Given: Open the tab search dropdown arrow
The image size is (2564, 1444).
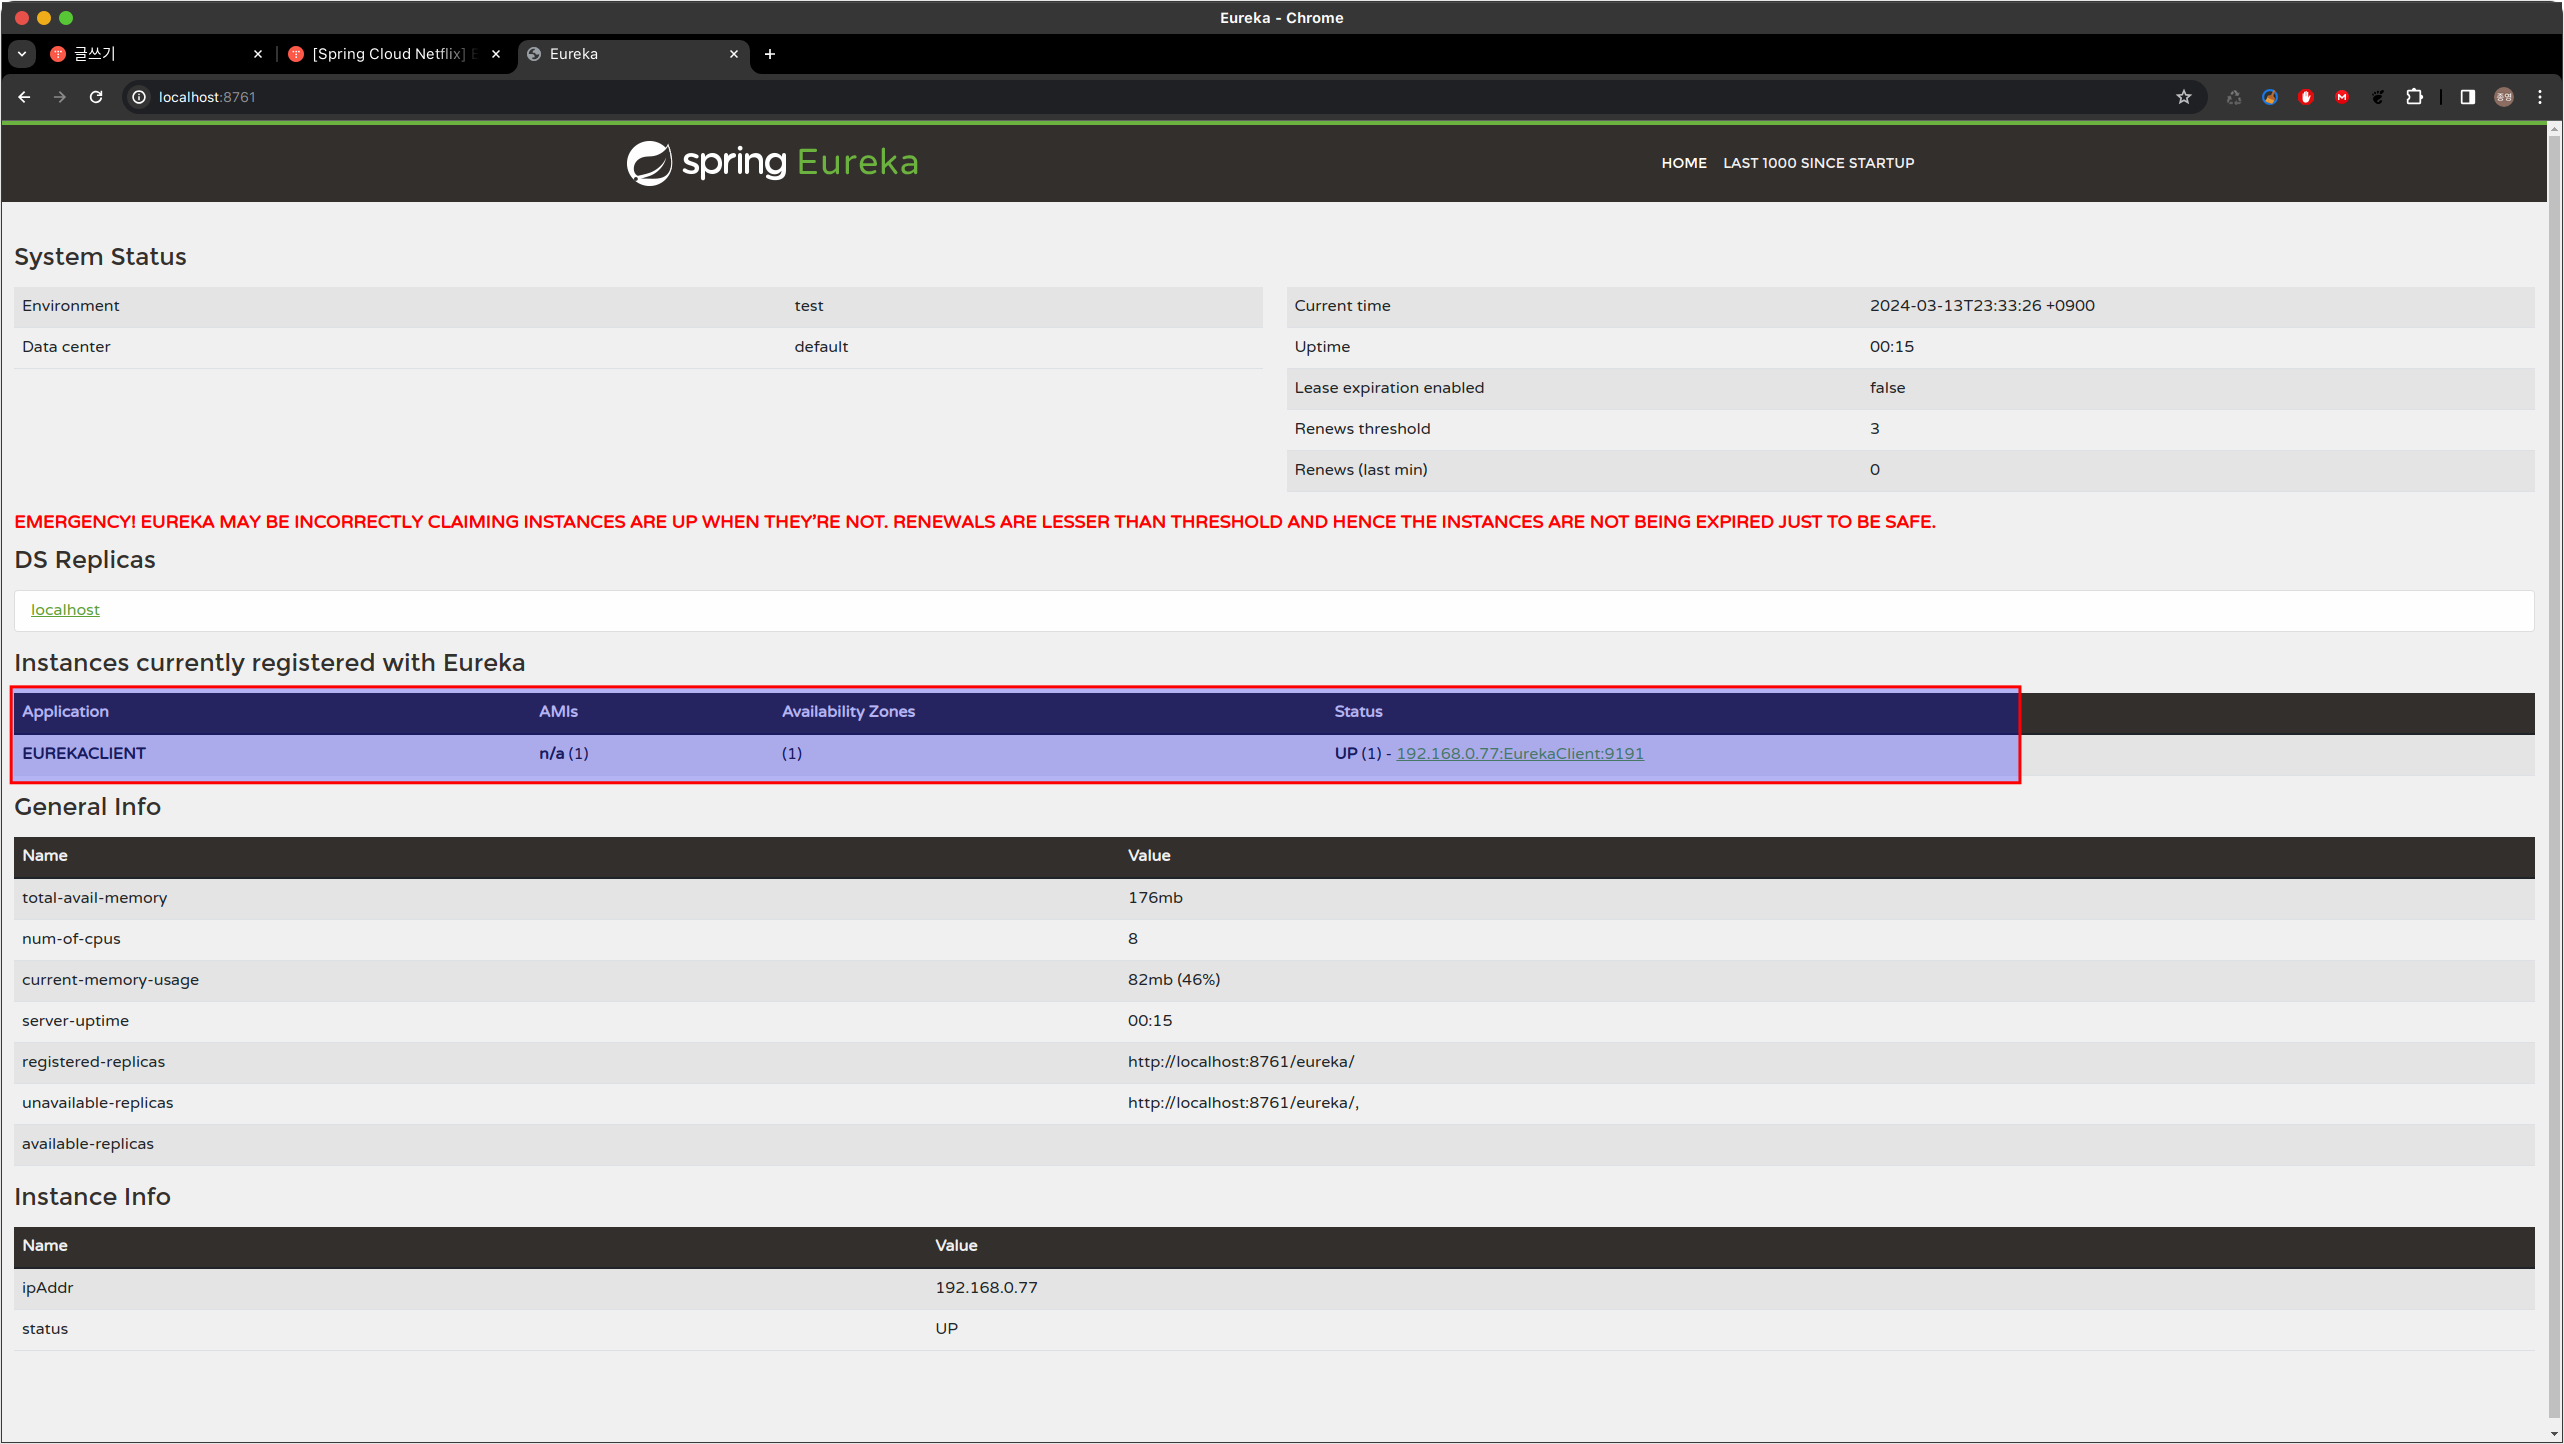Looking at the screenshot, I should [22, 54].
